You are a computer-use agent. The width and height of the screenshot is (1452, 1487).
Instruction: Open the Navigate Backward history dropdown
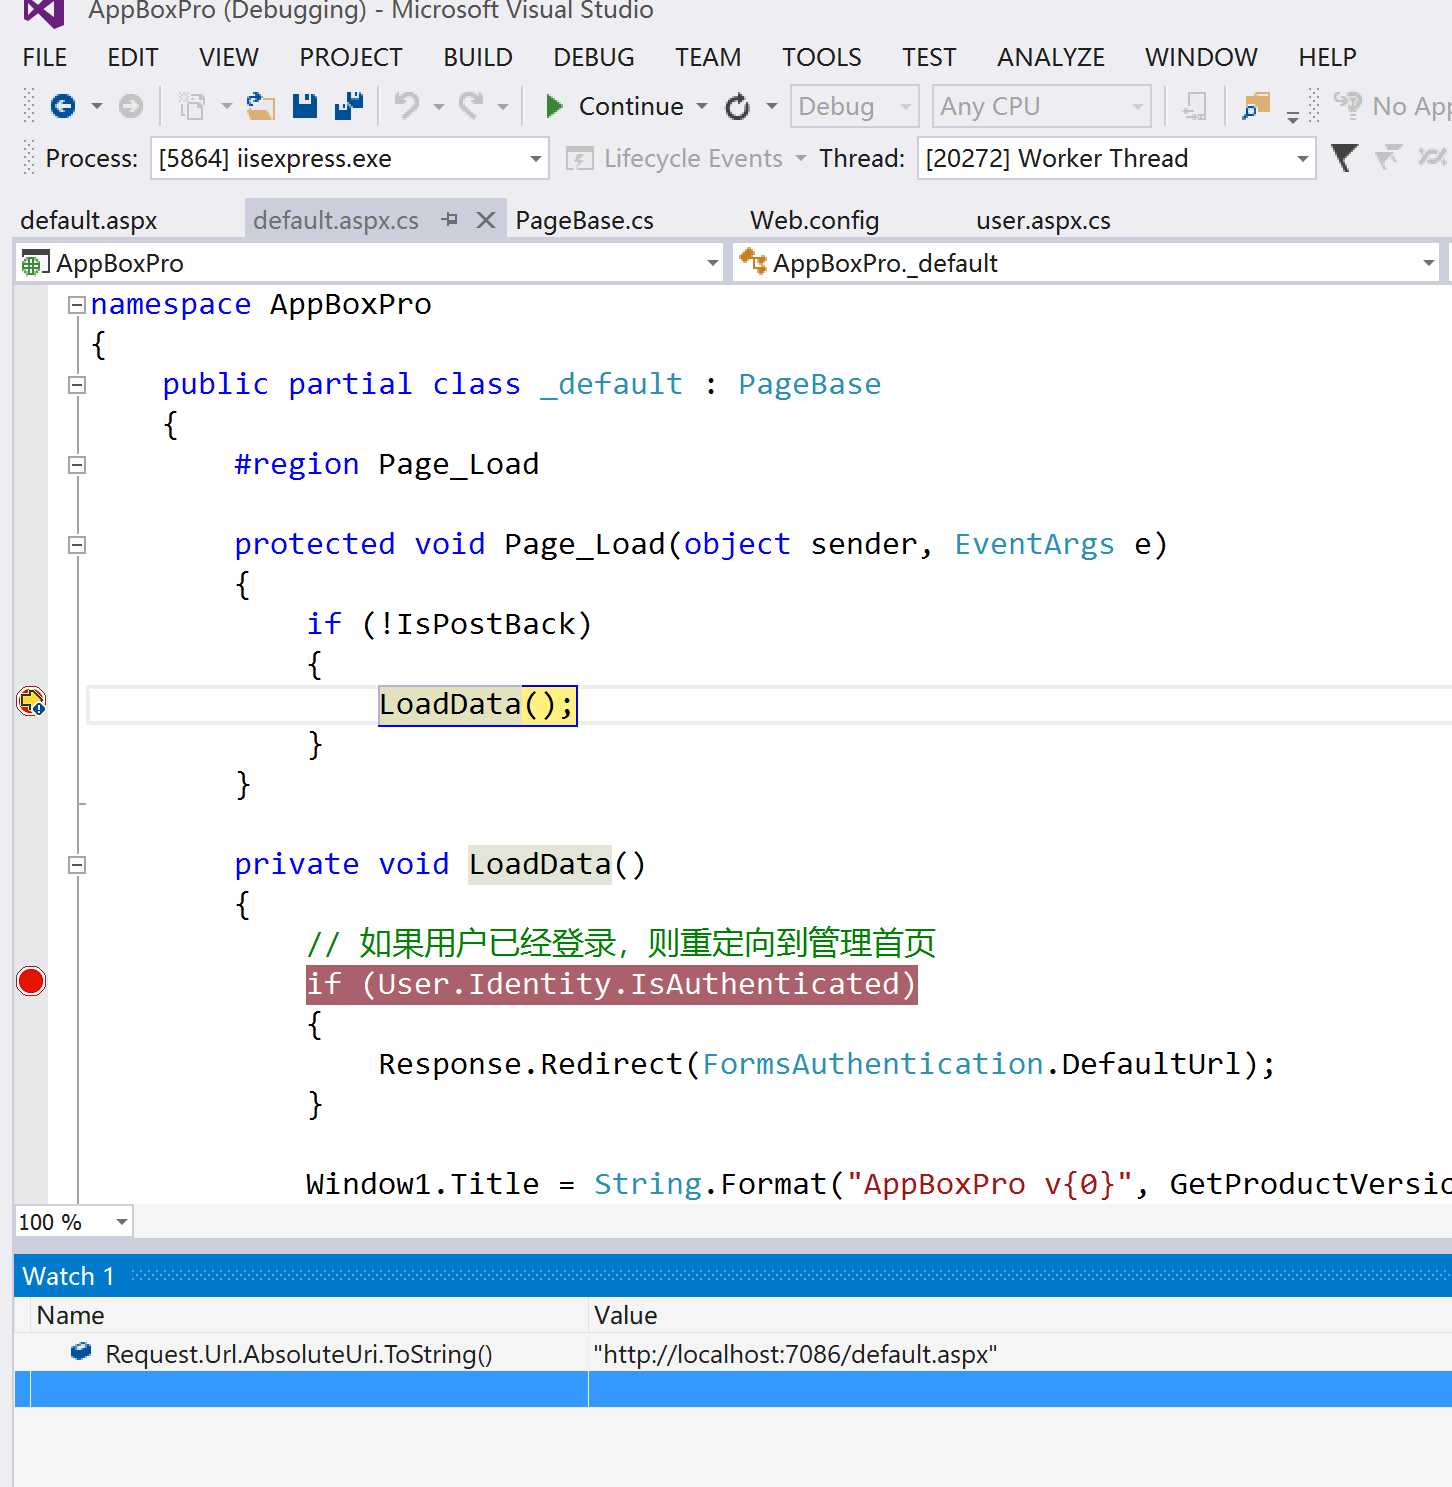pos(97,106)
